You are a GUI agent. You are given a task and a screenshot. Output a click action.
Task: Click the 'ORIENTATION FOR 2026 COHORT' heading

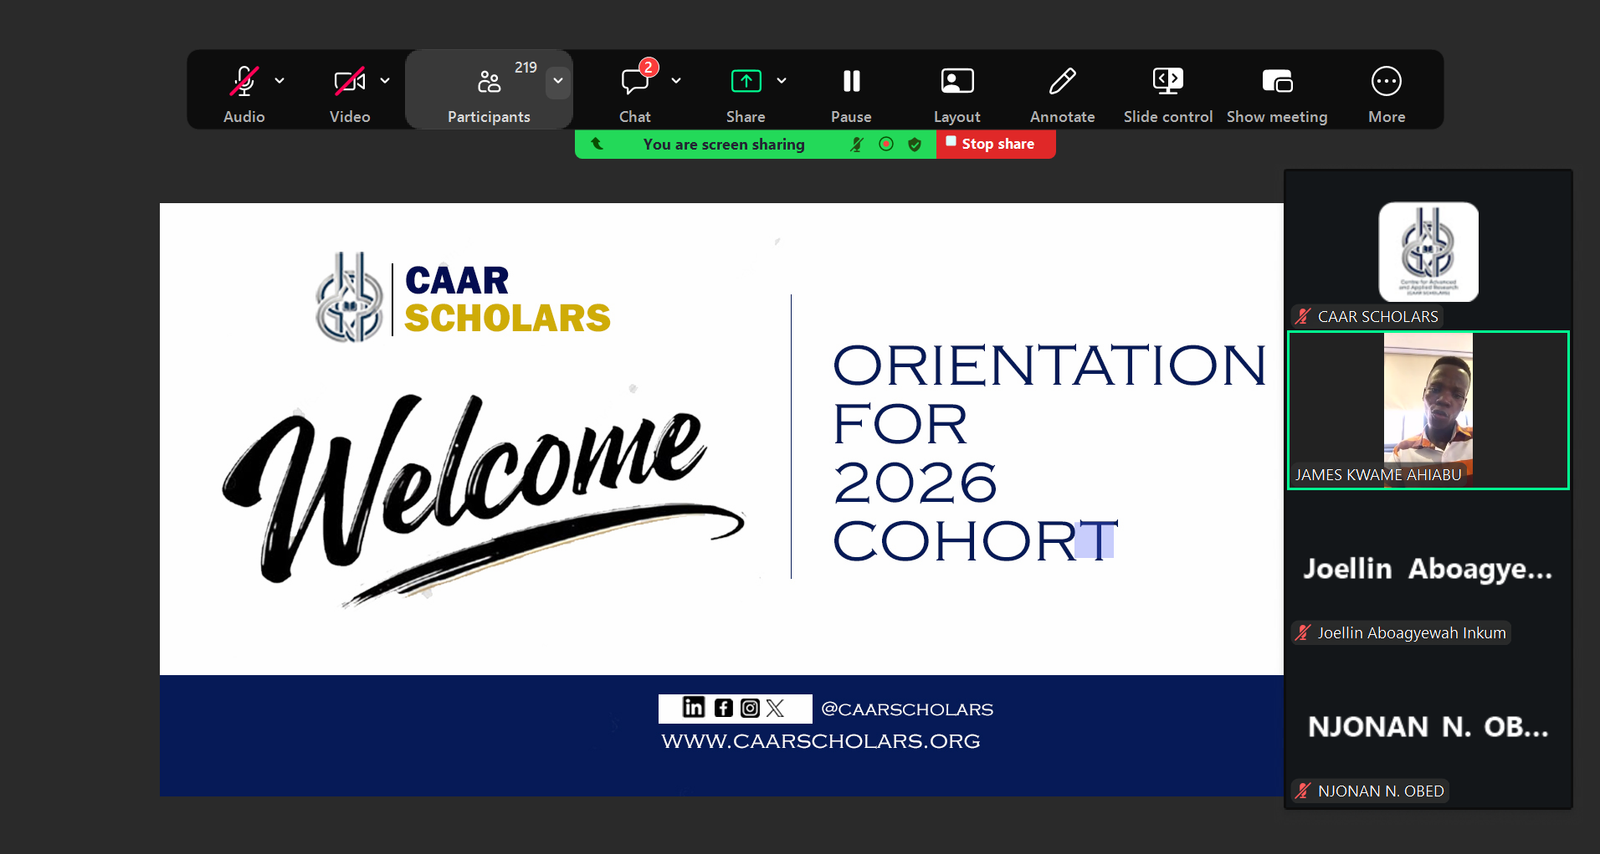(x=1050, y=453)
